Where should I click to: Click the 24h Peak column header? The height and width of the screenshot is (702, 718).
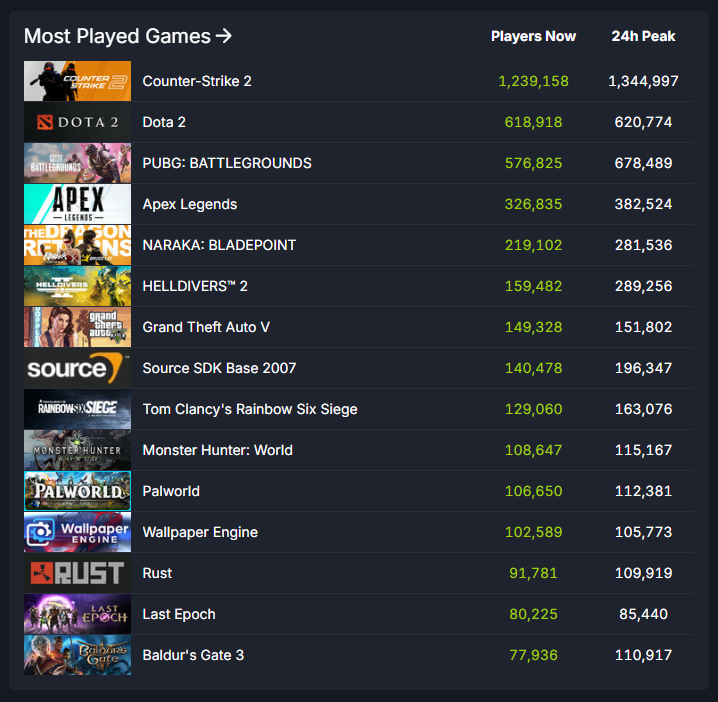point(643,36)
